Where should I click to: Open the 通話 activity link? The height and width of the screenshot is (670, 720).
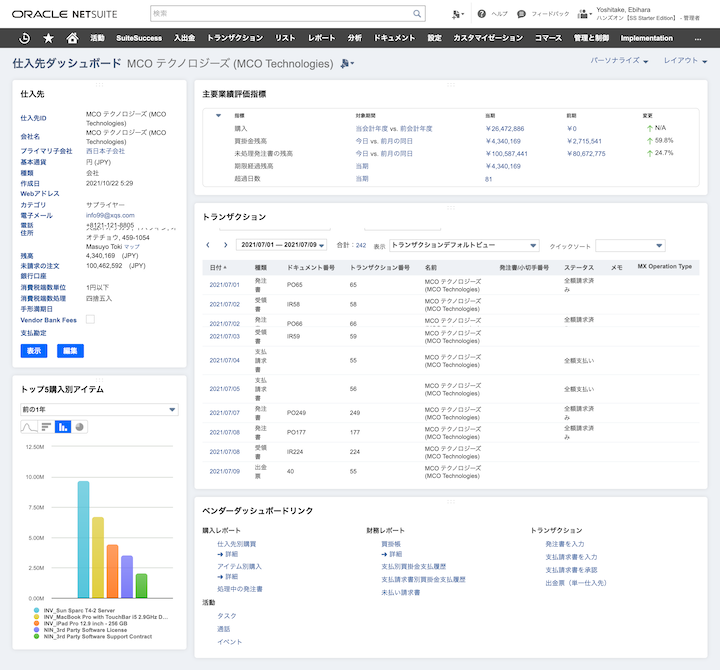(224, 629)
